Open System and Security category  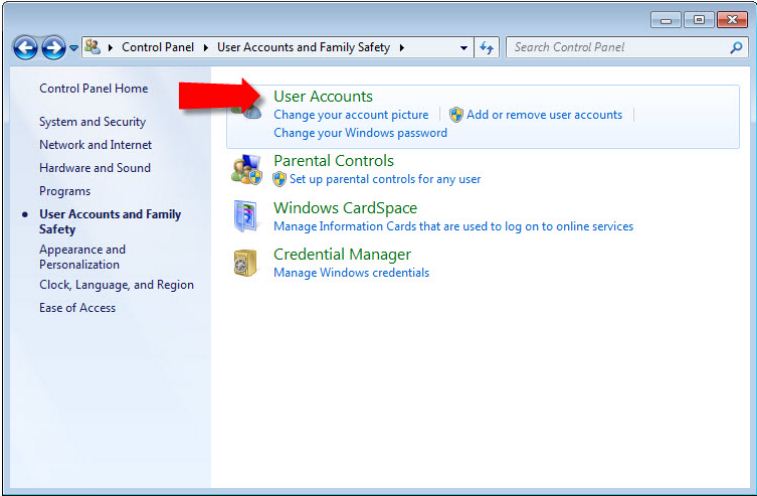pyautogui.click(x=92, y=122)
